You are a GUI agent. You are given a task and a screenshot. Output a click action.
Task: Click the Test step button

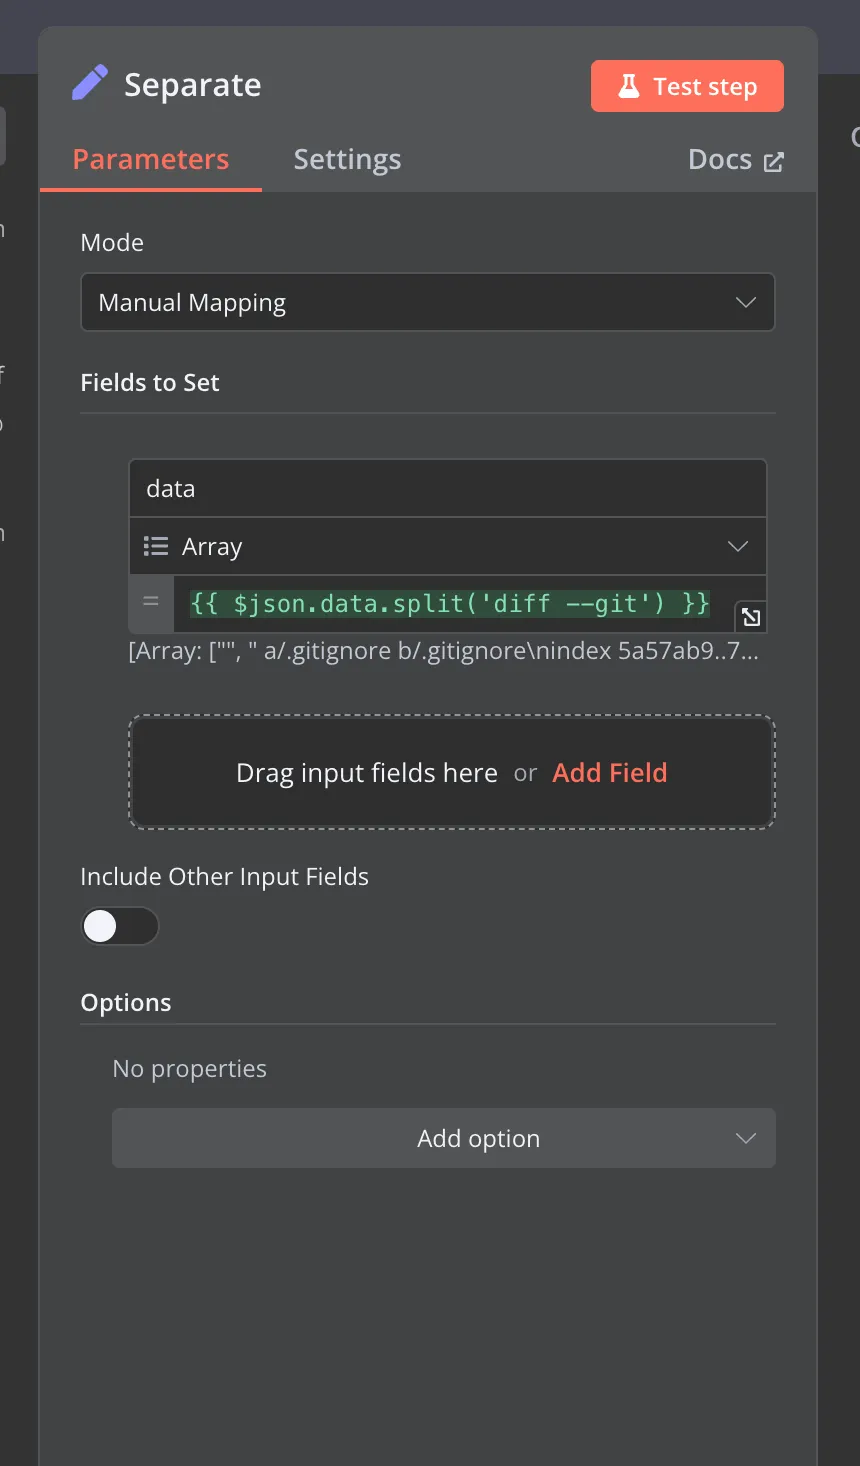pyautogui.click(x=687, y=87)
